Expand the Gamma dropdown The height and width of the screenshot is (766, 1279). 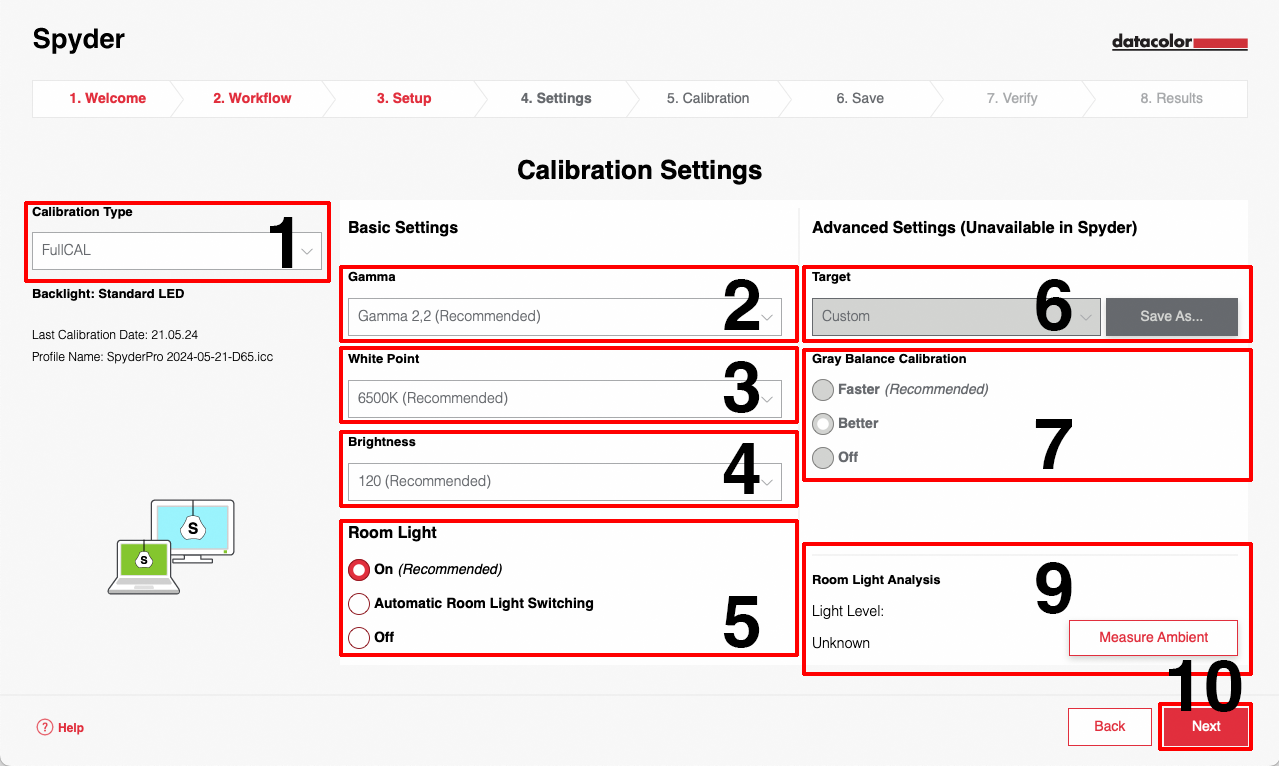(565, 317)
